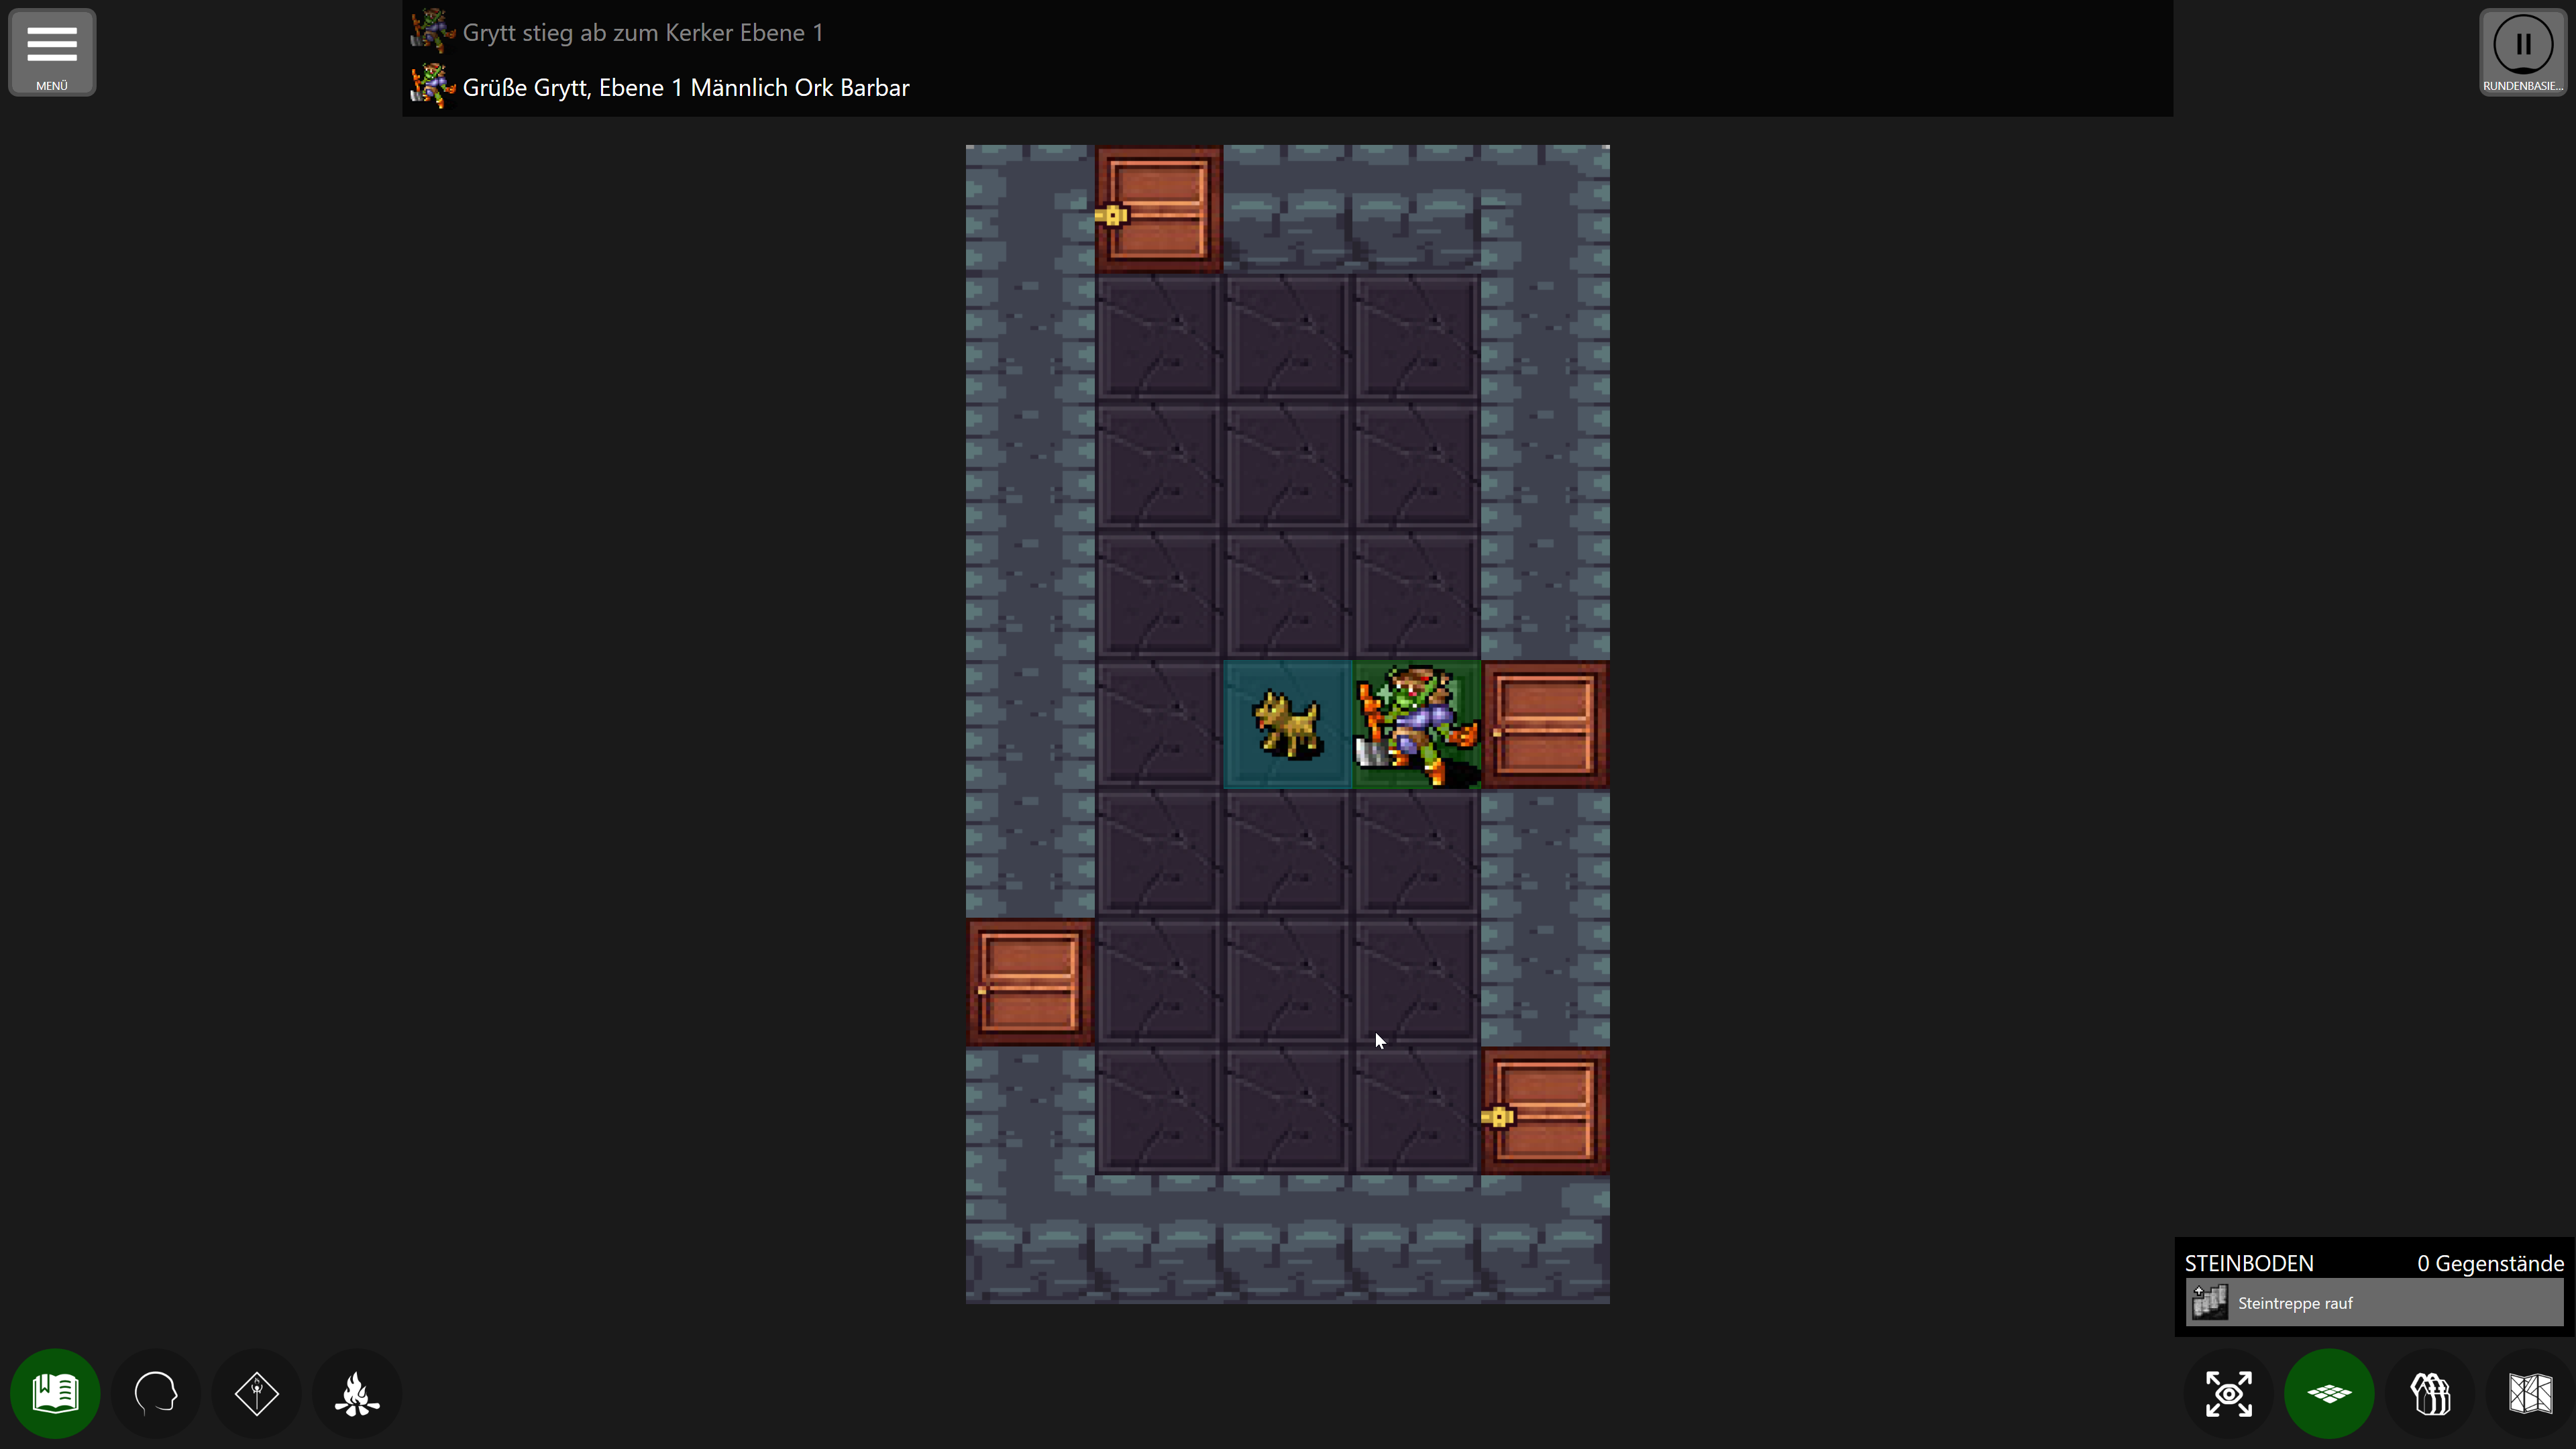Click the STEINBODEN panel header
This screenshot has height=1449, width=2576.
coord(2247,1262)
